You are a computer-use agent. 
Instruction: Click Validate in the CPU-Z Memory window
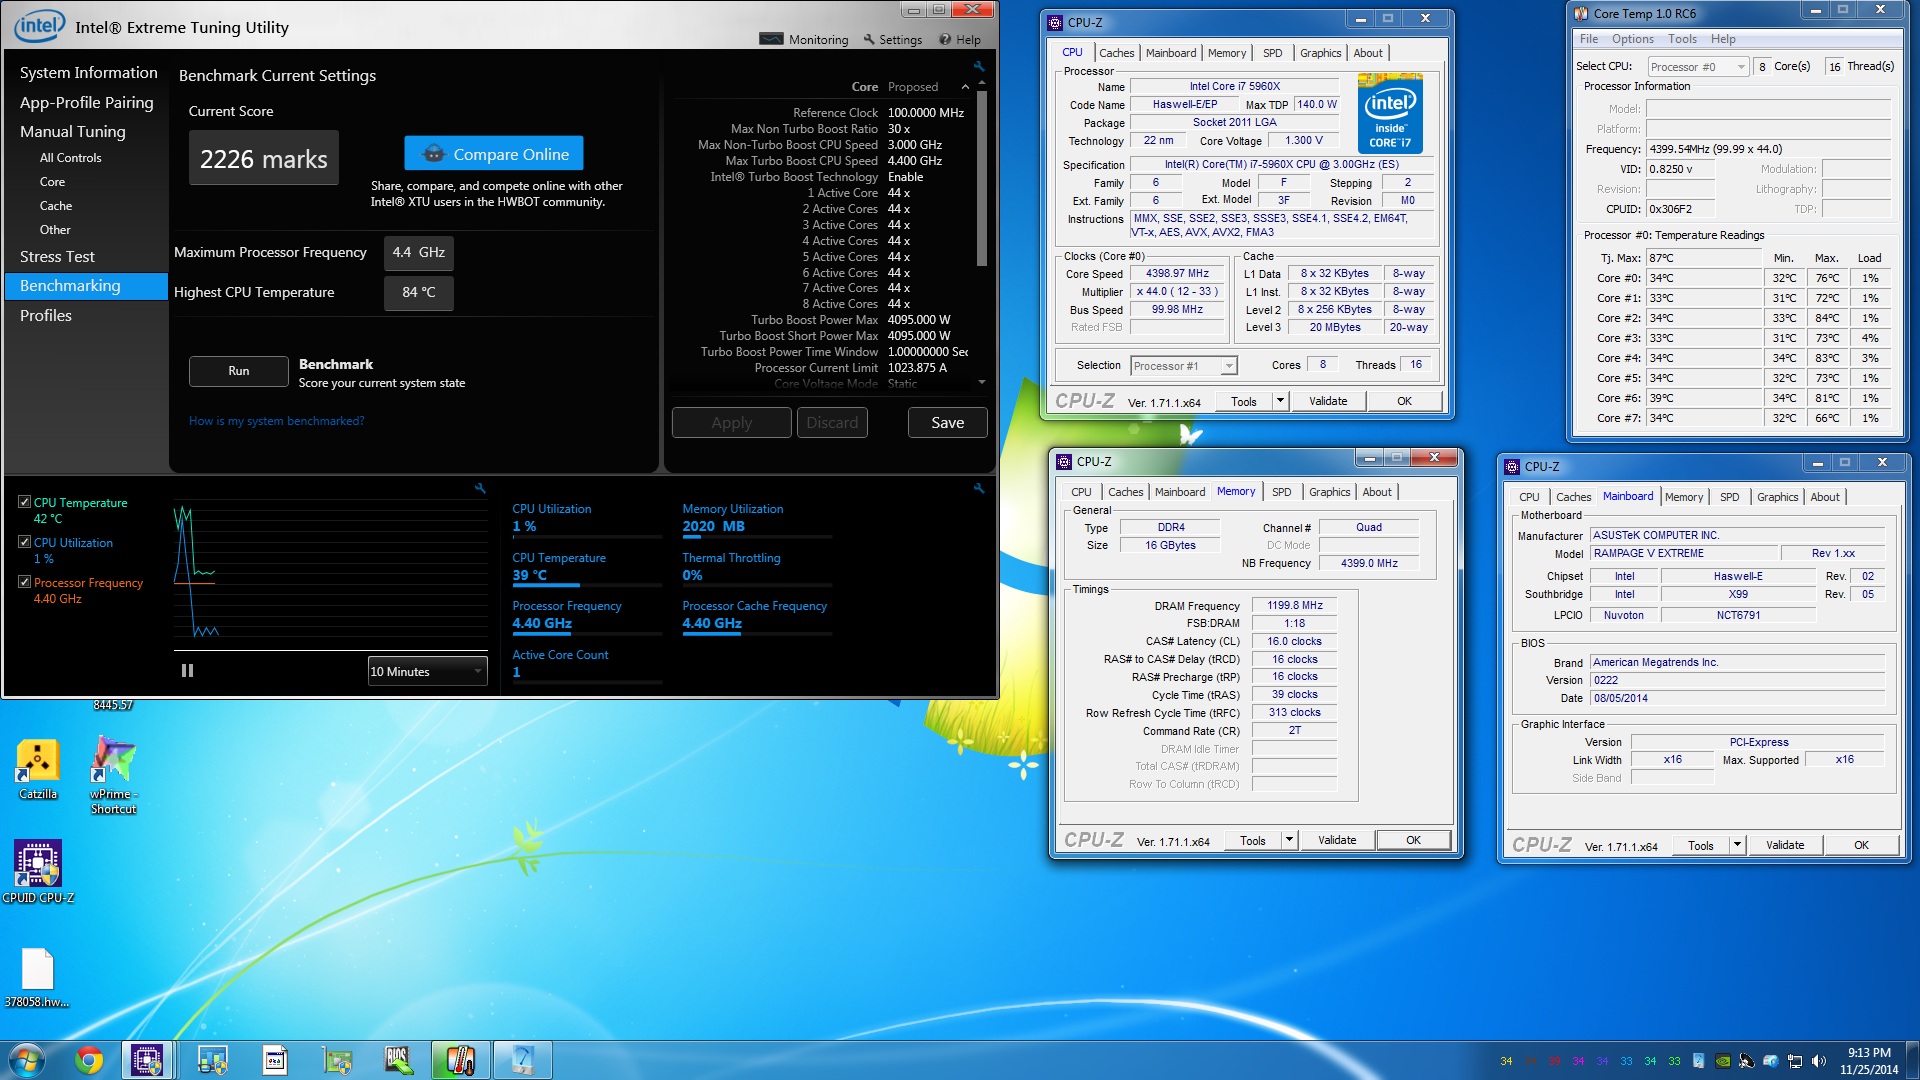tap(1337, 840)
